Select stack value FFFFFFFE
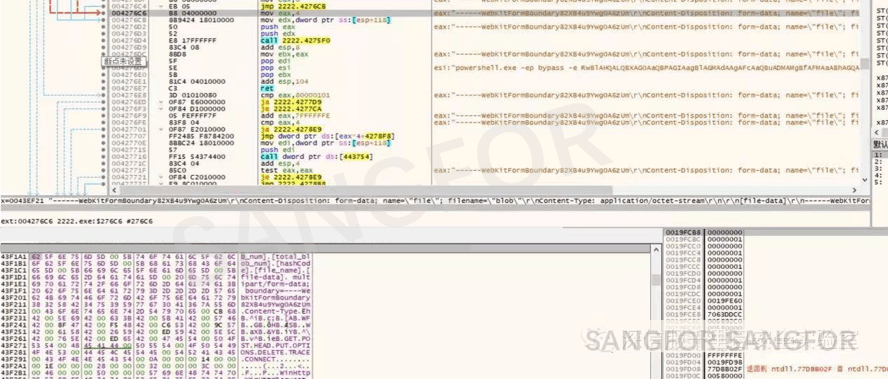The width and height of the screenshot is (888, 387). 724,355
